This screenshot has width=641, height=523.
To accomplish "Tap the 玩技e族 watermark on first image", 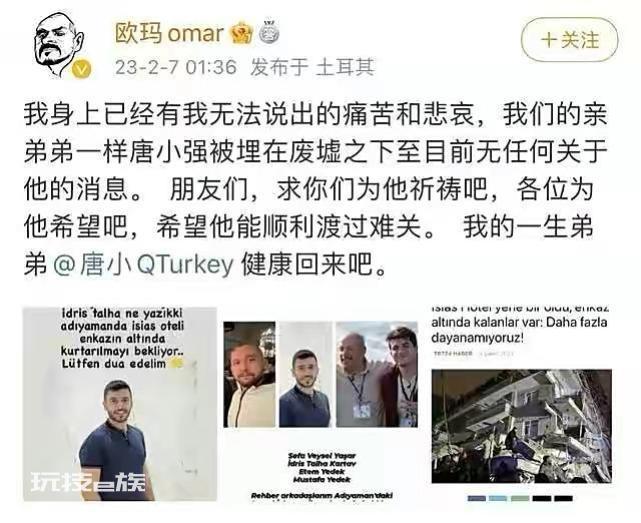I will click(89, 482).
